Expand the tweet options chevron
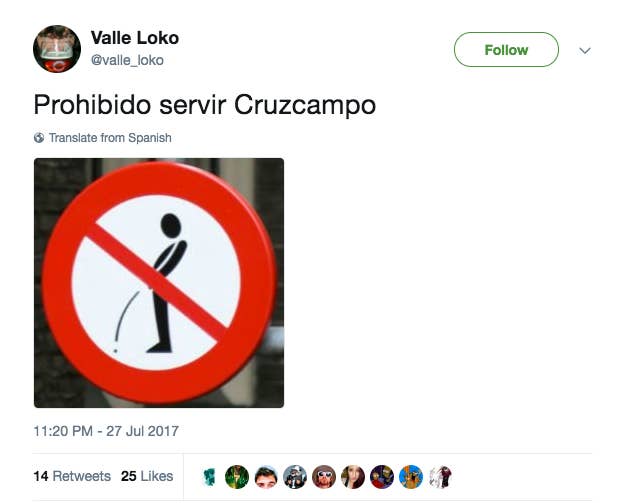The width and height of the screenshot is (629, 503). [x=585, y=51]
